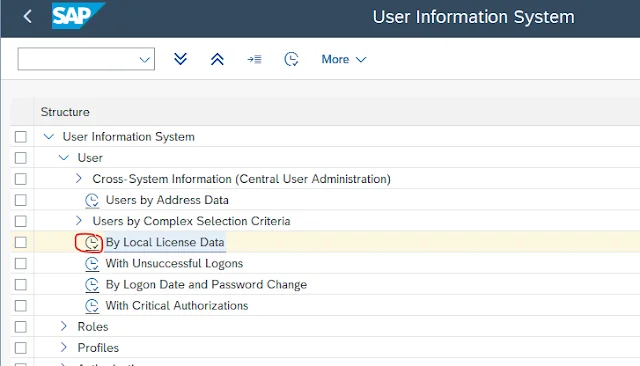The image size is (640, 366).
Task: Click the Profiles tree label
Action: 98,348
